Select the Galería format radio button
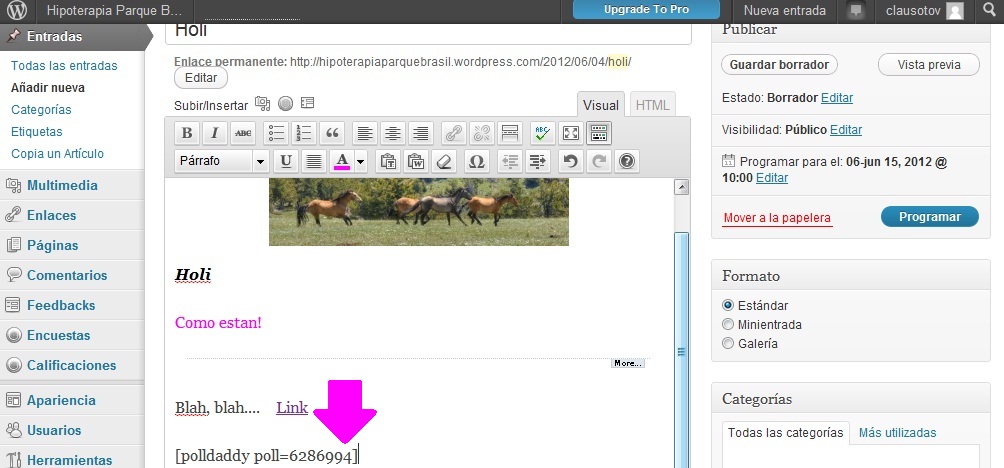 (728, 343)
